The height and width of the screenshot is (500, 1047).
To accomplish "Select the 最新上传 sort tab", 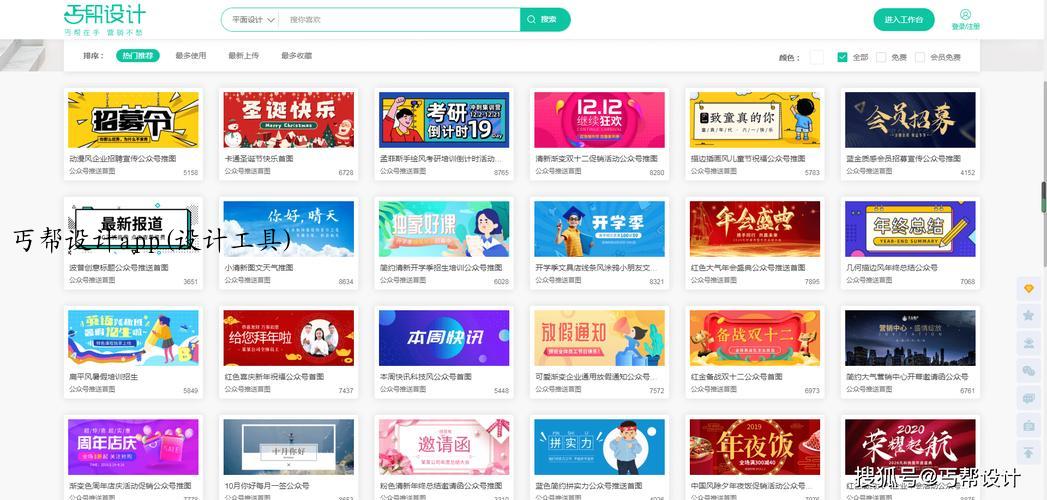I will click(x=243, y=55).
